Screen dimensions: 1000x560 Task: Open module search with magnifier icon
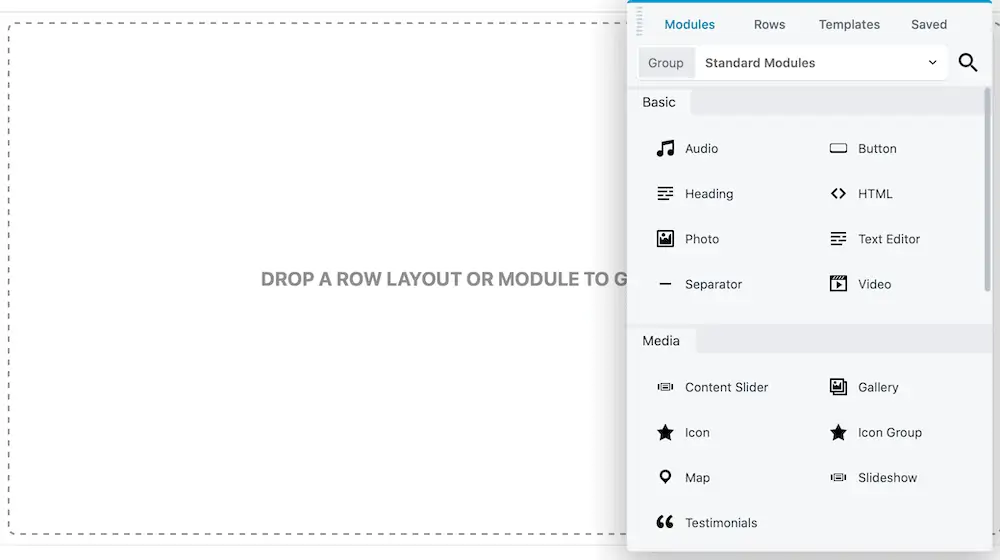tap(967, 63)
